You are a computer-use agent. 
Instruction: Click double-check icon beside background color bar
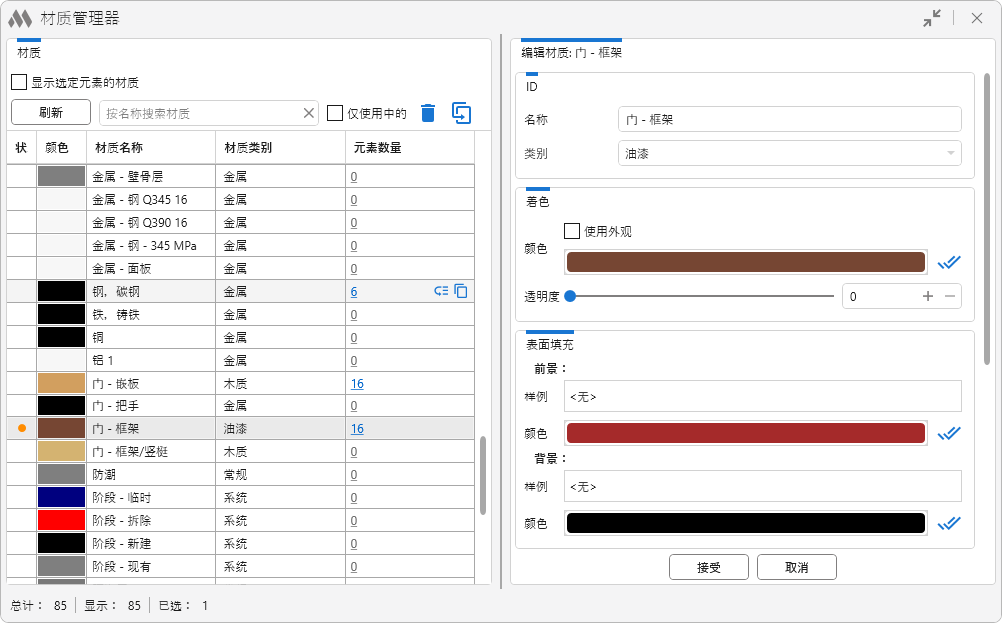click(948, 523)
